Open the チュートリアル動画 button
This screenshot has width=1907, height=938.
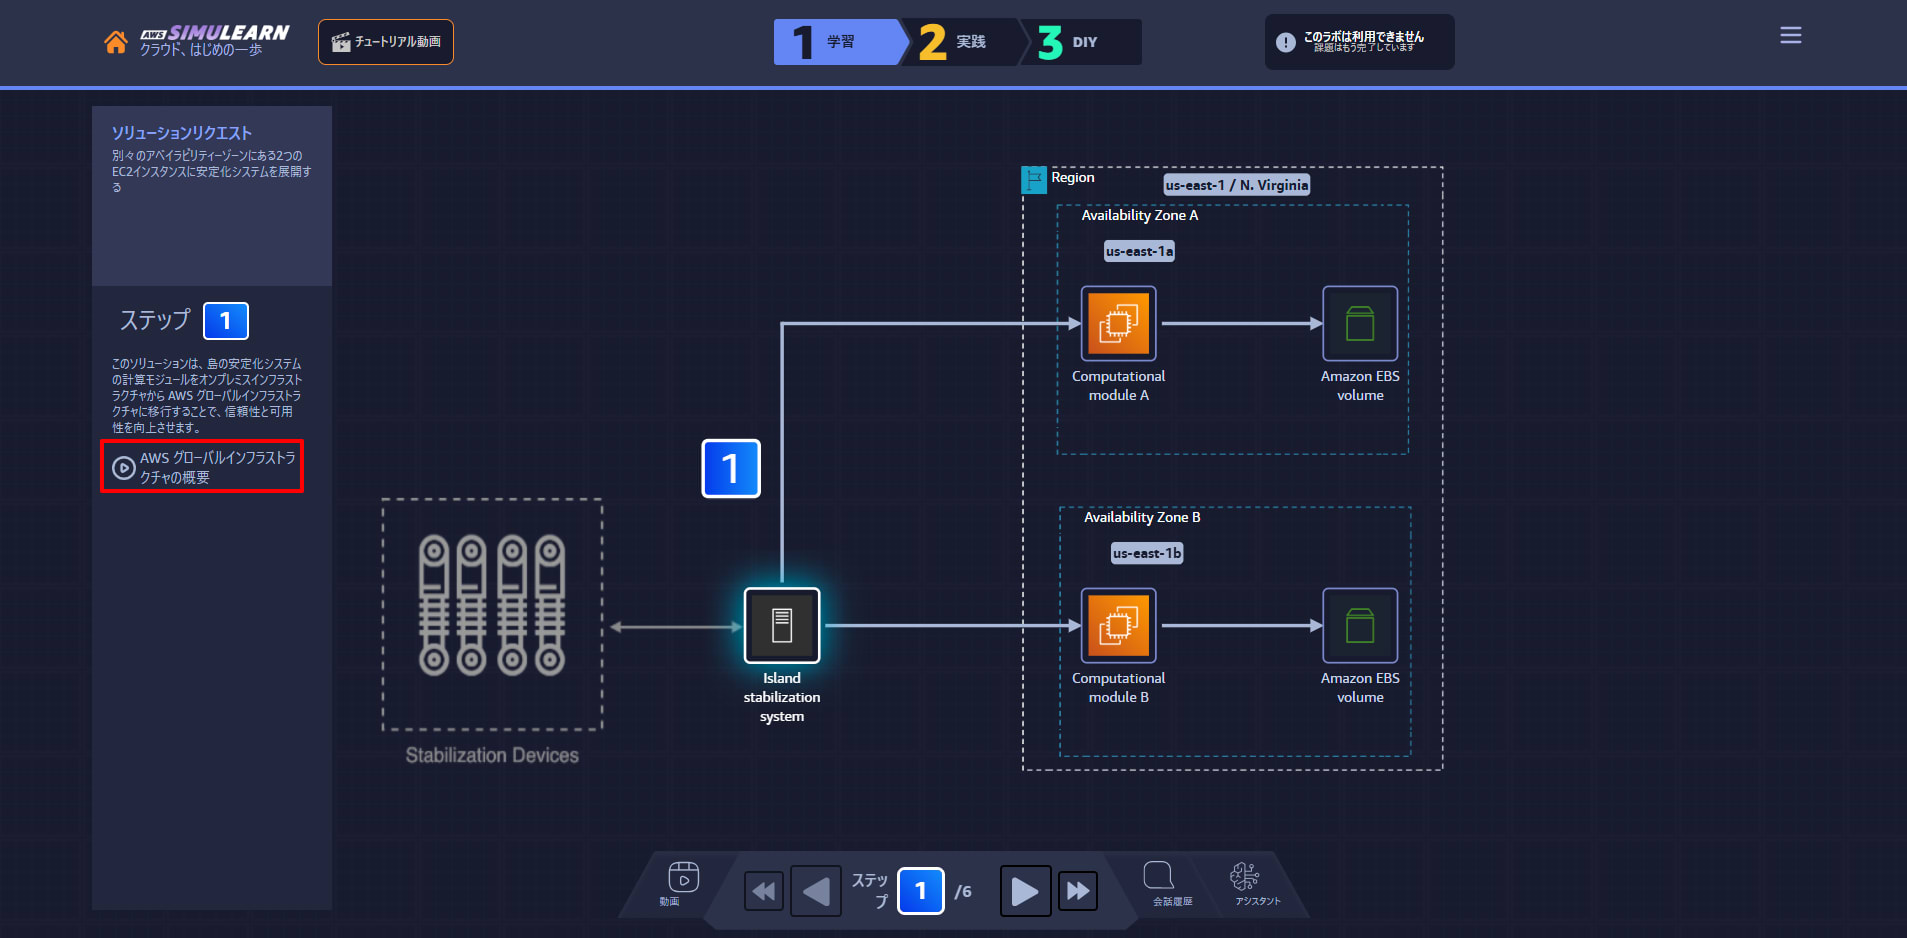386,42
